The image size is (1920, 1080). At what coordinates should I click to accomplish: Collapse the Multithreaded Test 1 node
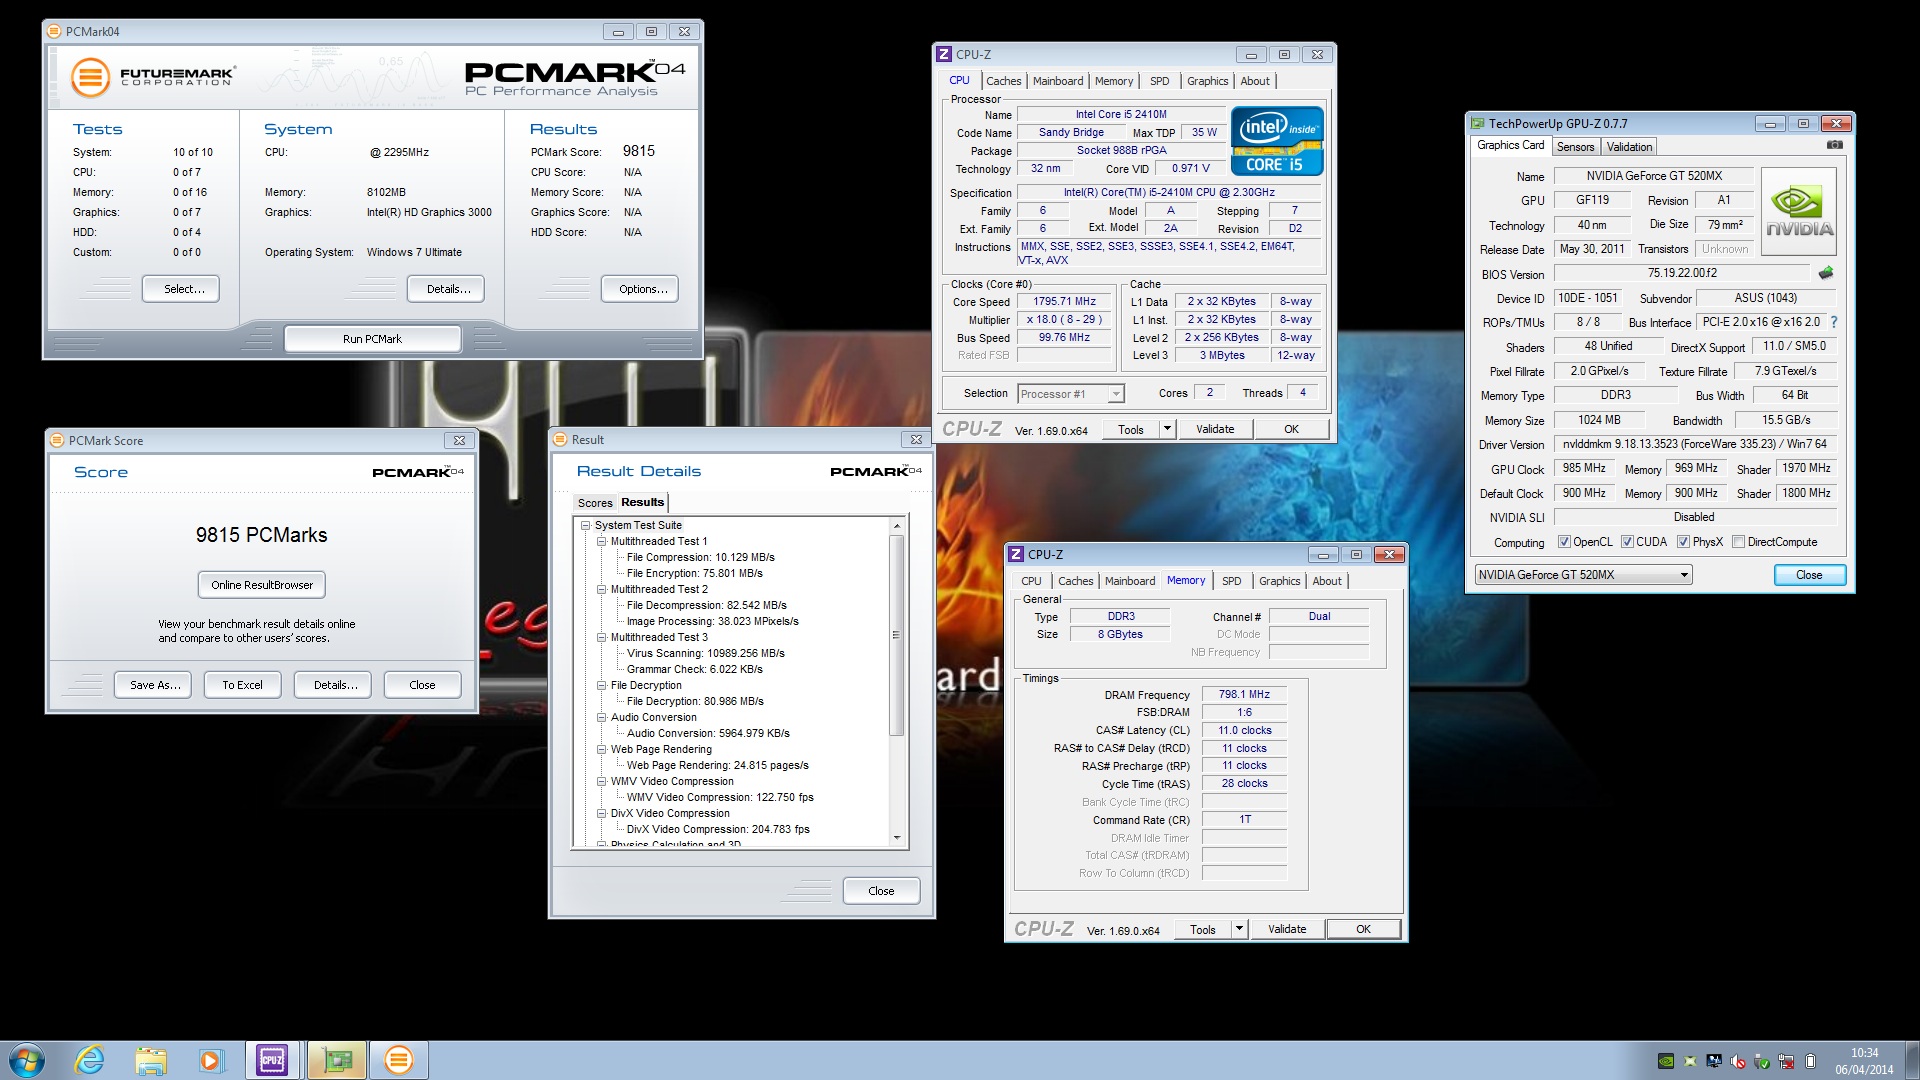coord(602,541)
